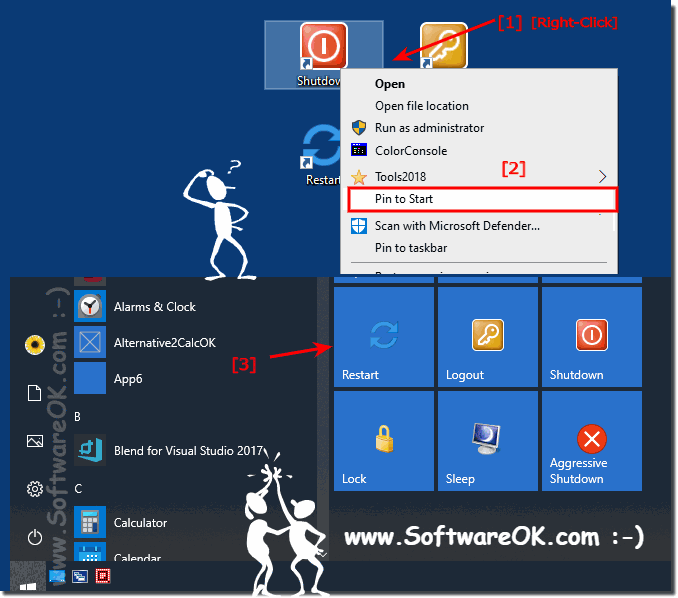Viewport: 678px width, 598px height.
Task: Launch Calculator from app list
Action: [x=195, y=523]
